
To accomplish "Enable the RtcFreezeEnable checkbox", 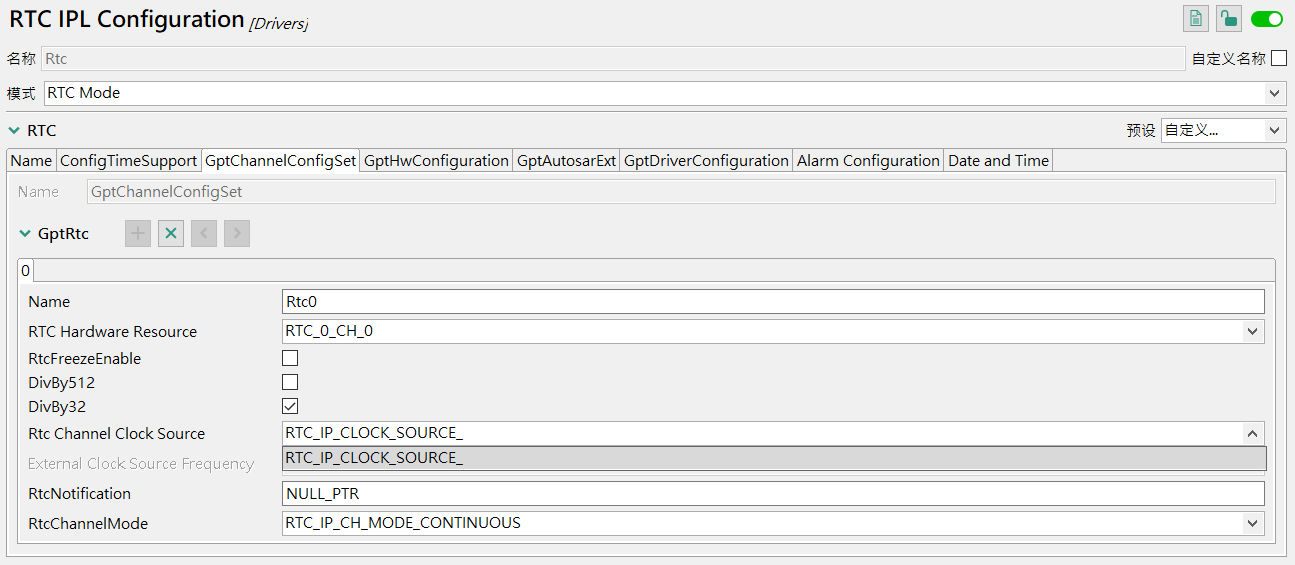I will coord(290,358).
